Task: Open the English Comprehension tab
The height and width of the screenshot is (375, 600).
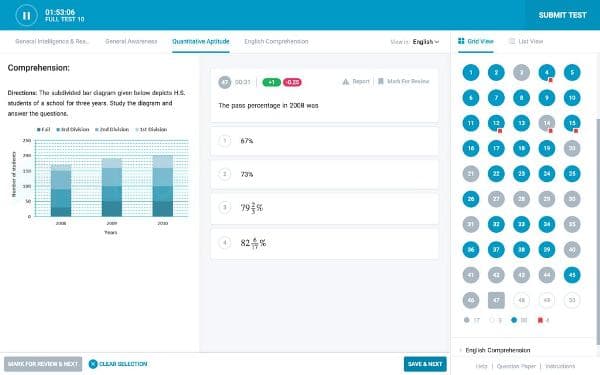Action: [x=276, y=41]
